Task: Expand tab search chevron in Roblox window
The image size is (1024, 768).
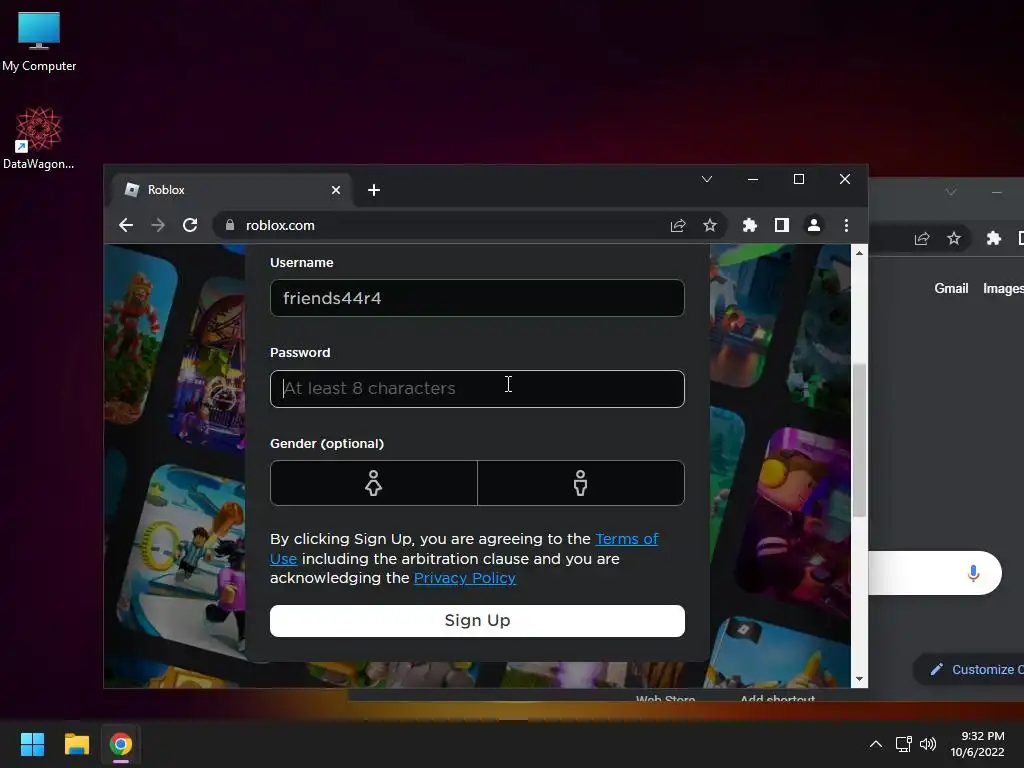Action: point(707,179)
